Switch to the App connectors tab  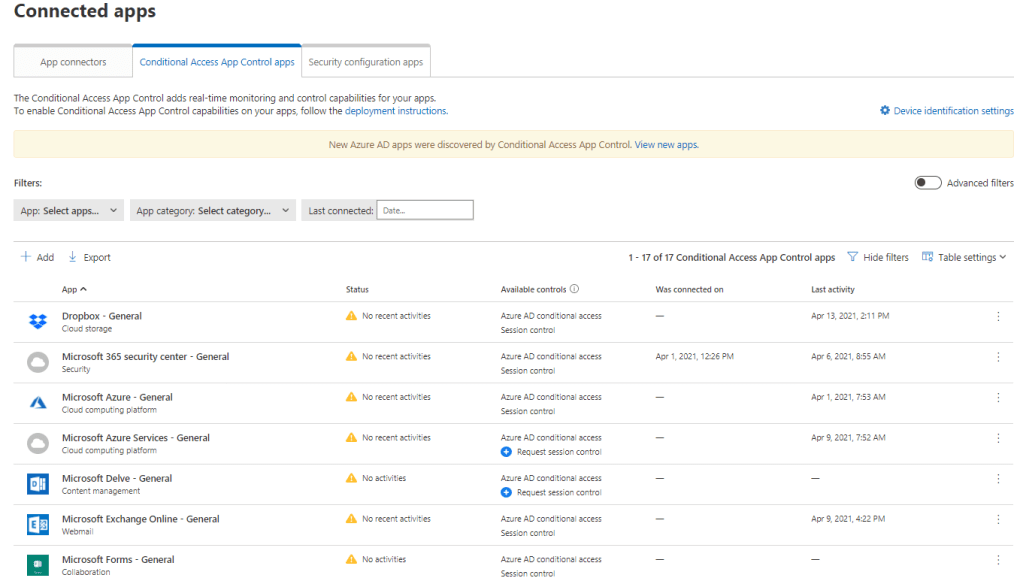pos(73,62)
